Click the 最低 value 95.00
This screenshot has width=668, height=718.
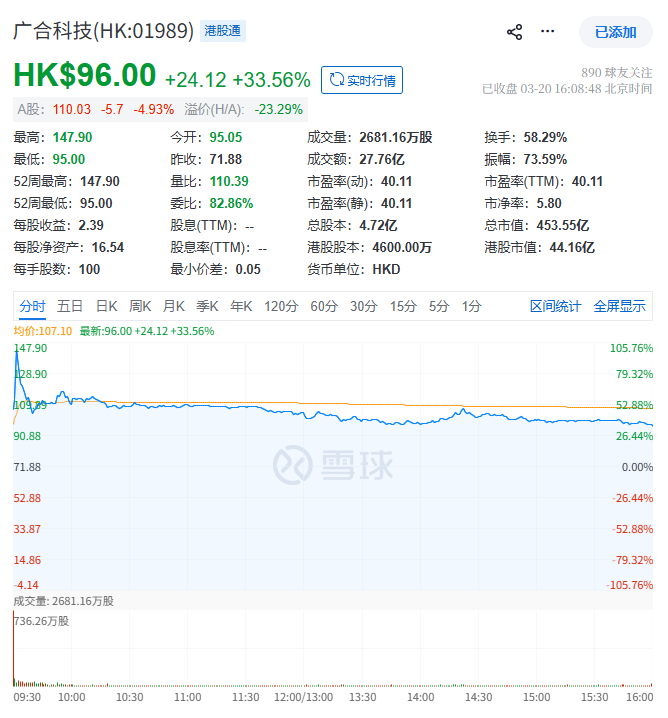pos(69,159)
